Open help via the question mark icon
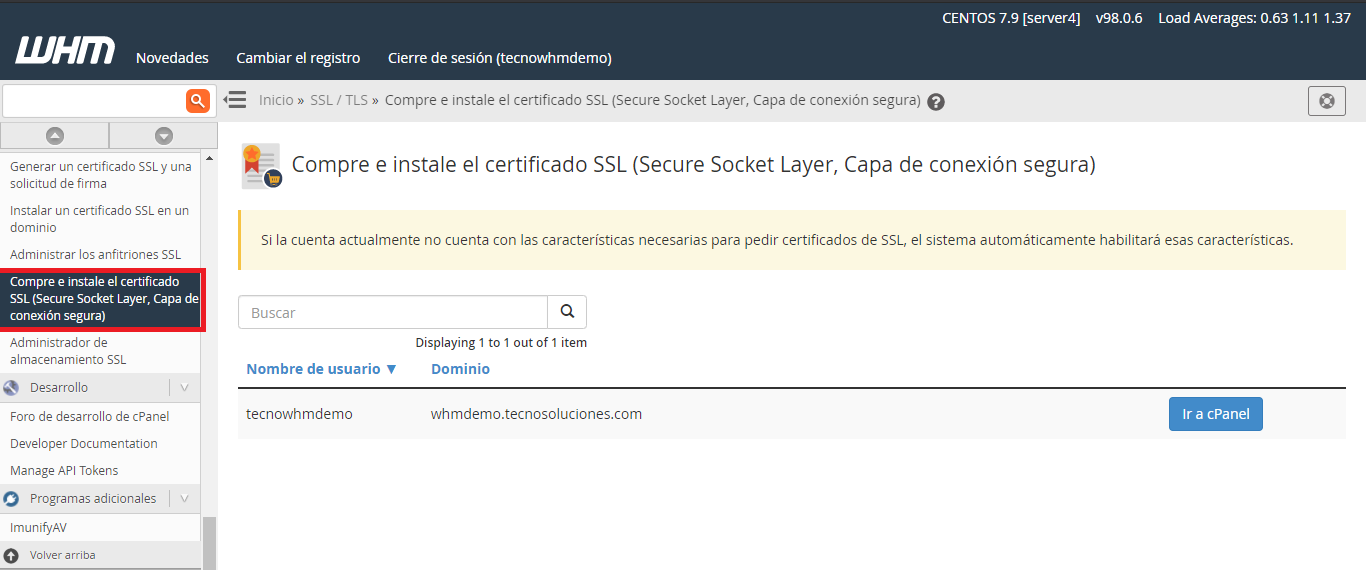1366x570 pixels. click(x=936, y=101)
